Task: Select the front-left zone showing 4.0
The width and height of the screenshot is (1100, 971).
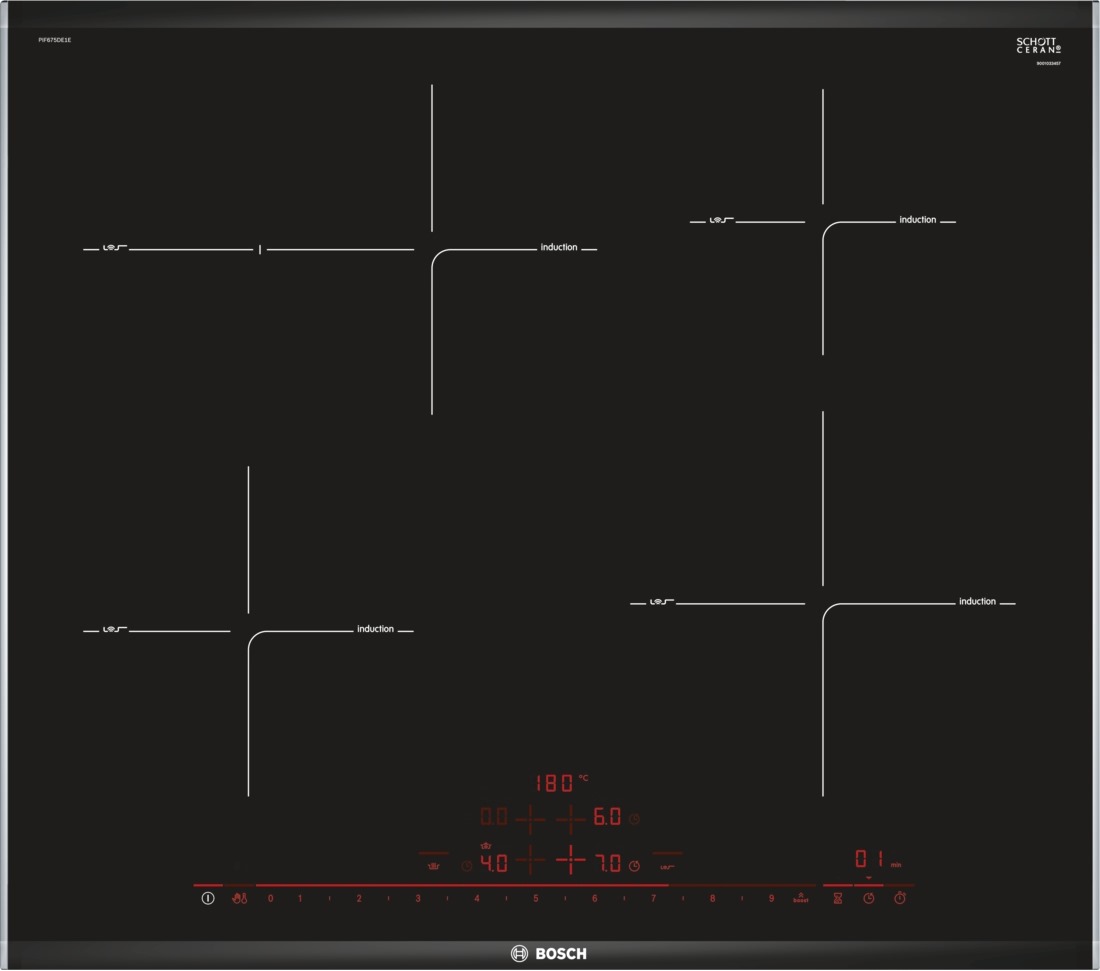Action: 494,863
